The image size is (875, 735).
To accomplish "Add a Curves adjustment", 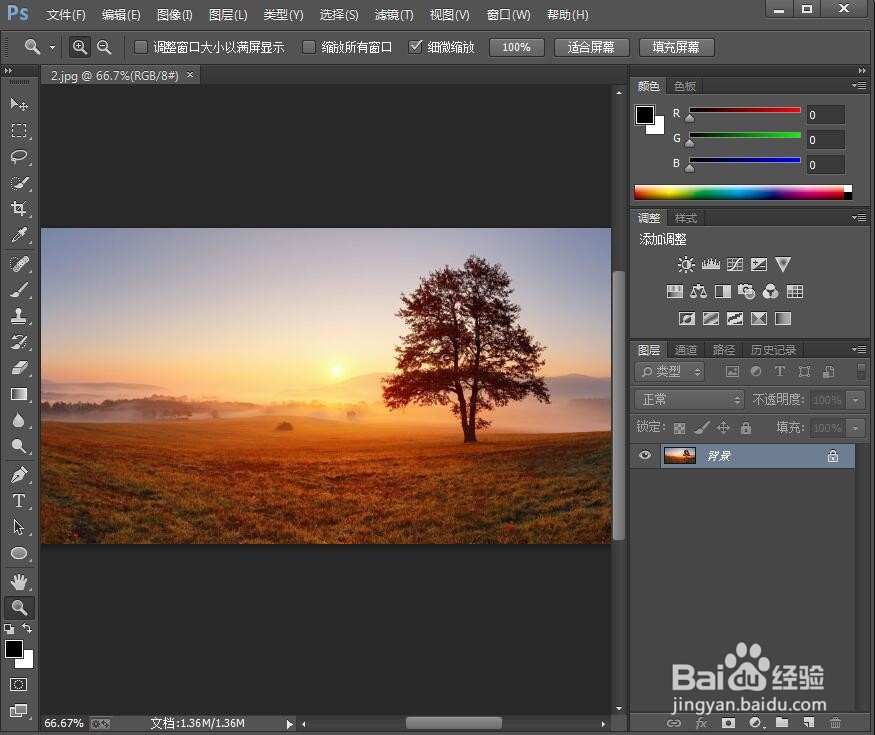I will pos(735,265).
